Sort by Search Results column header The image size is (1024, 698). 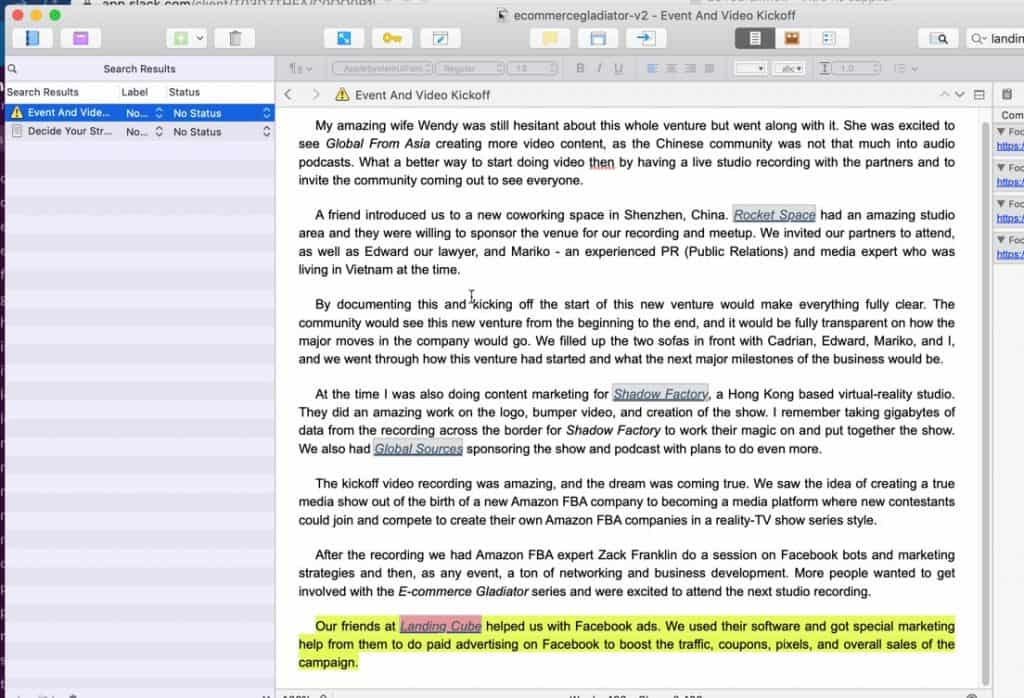(42, 92)
